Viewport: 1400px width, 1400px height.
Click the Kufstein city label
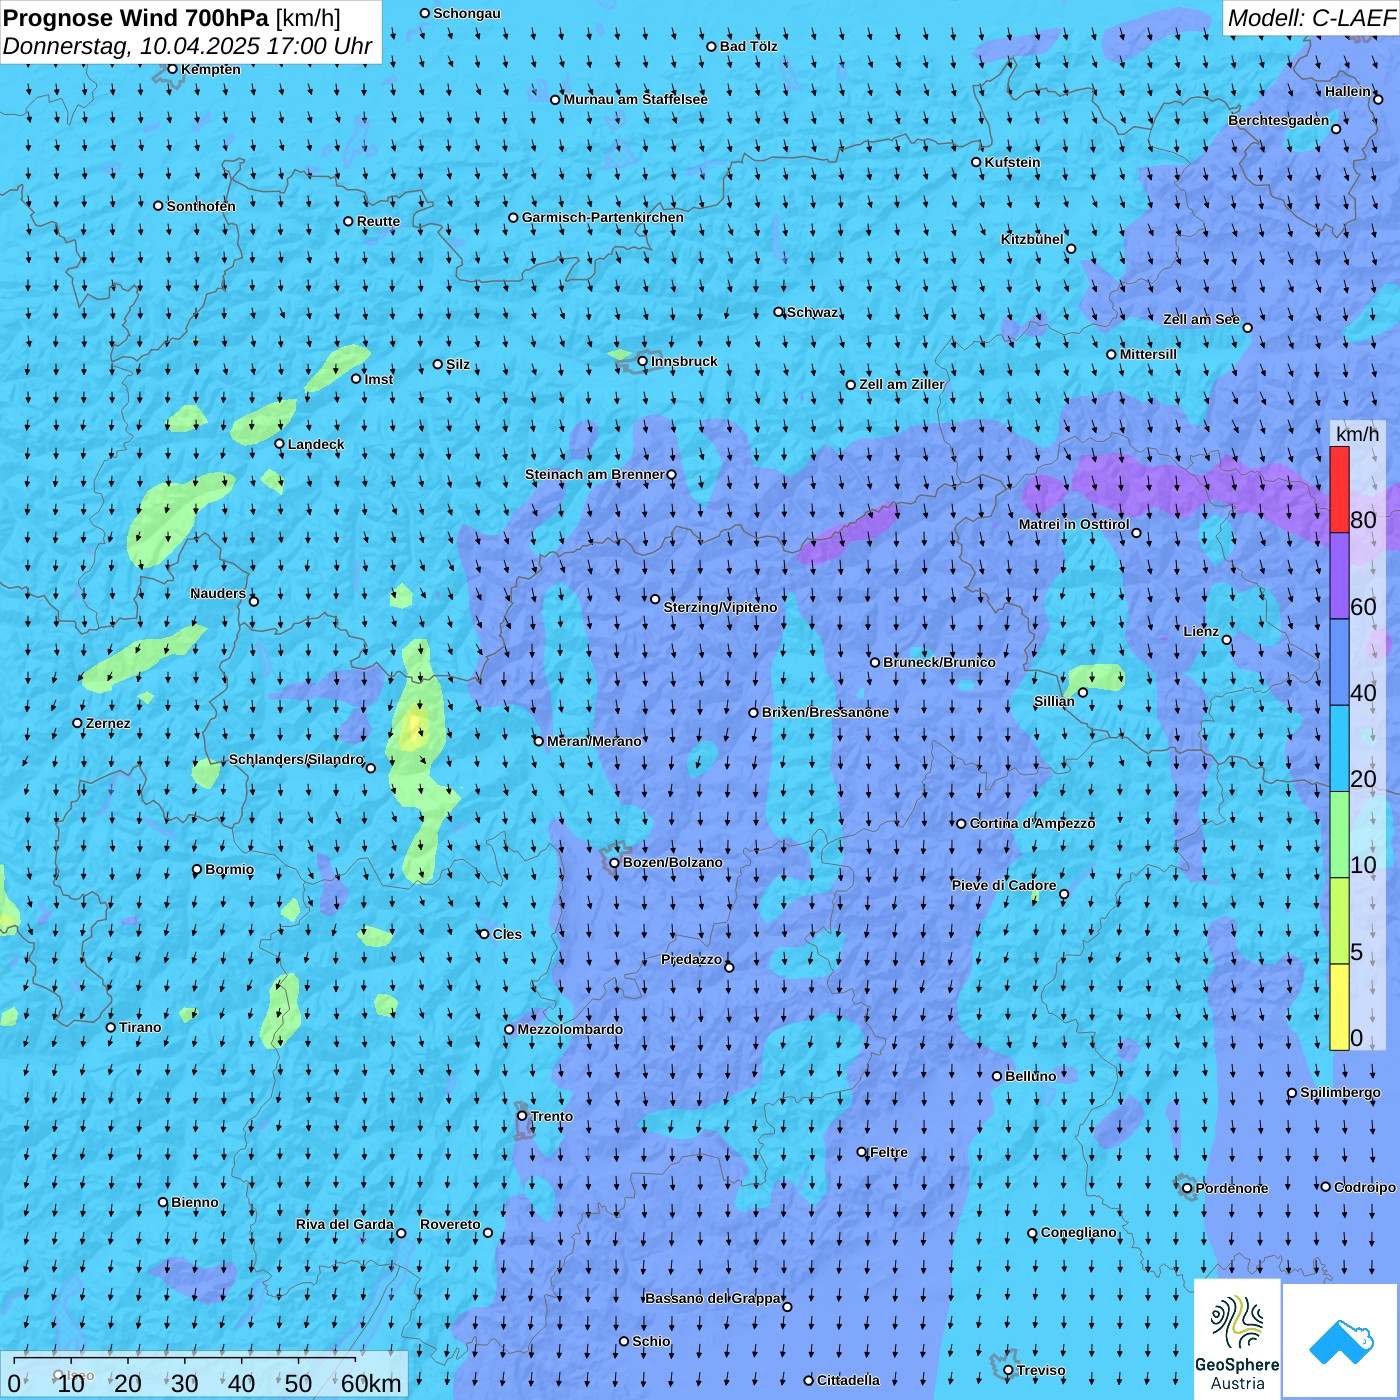pos(1012,162)
